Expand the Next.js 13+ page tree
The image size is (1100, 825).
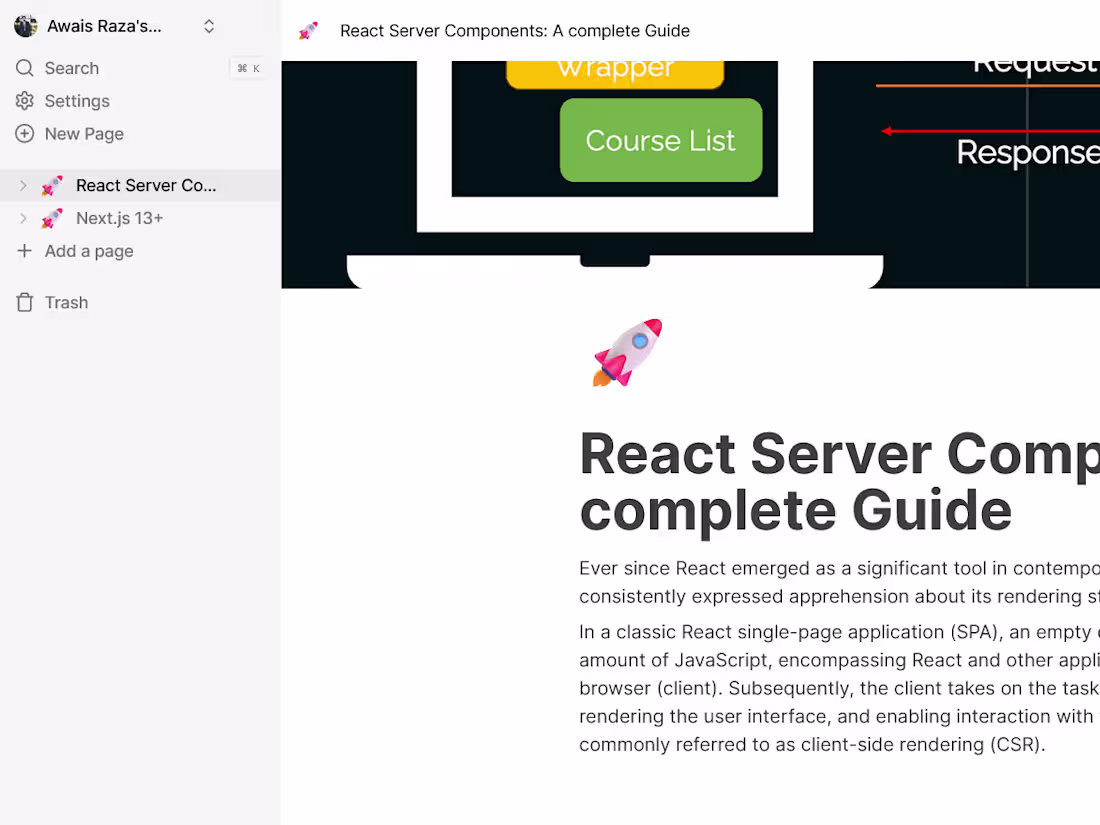coord(22,218)
